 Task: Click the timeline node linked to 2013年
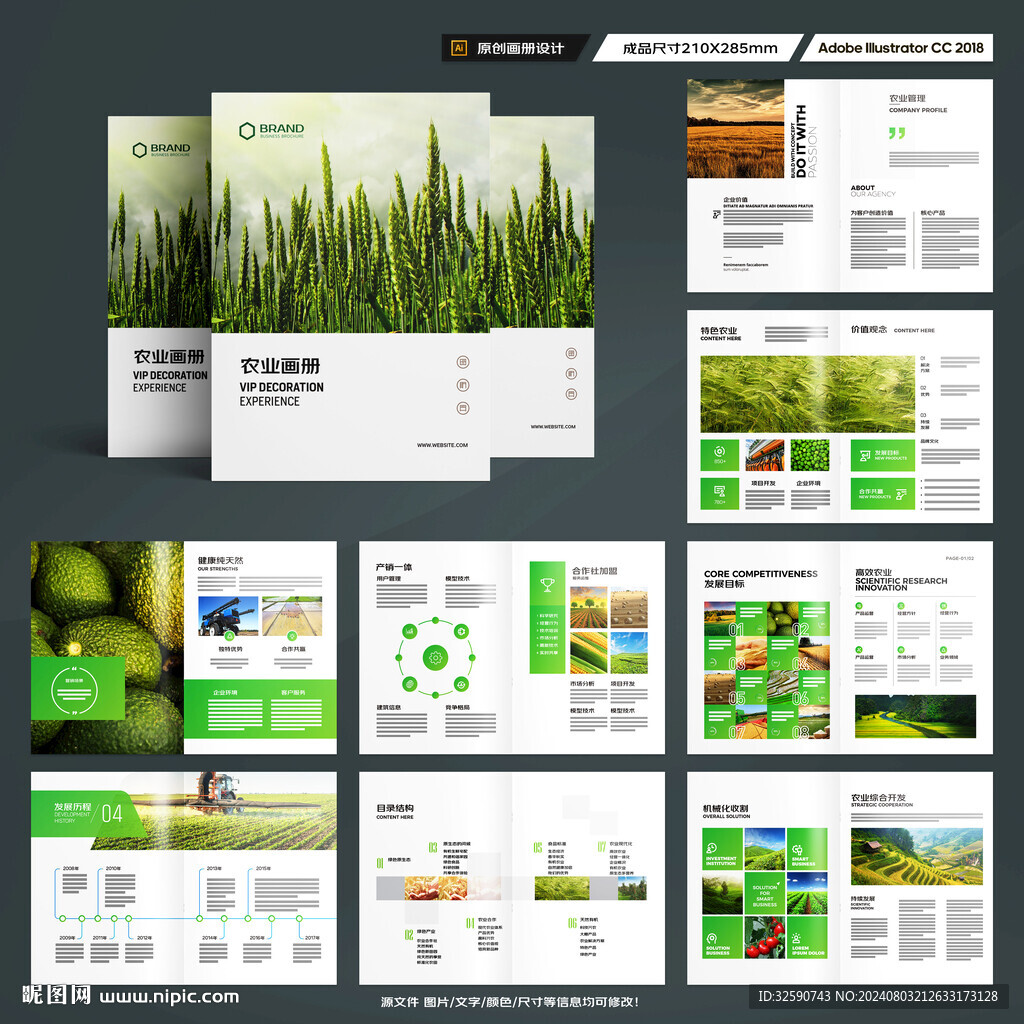(x=200, y=918)
